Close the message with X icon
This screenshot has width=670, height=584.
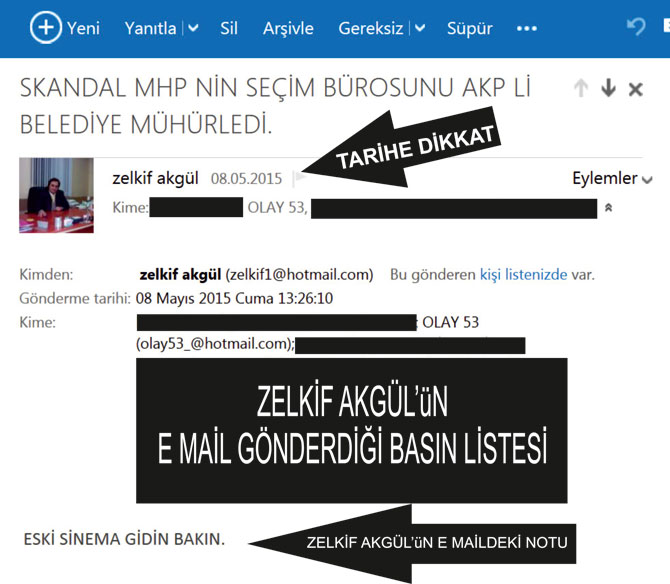[x=636, y=89]
